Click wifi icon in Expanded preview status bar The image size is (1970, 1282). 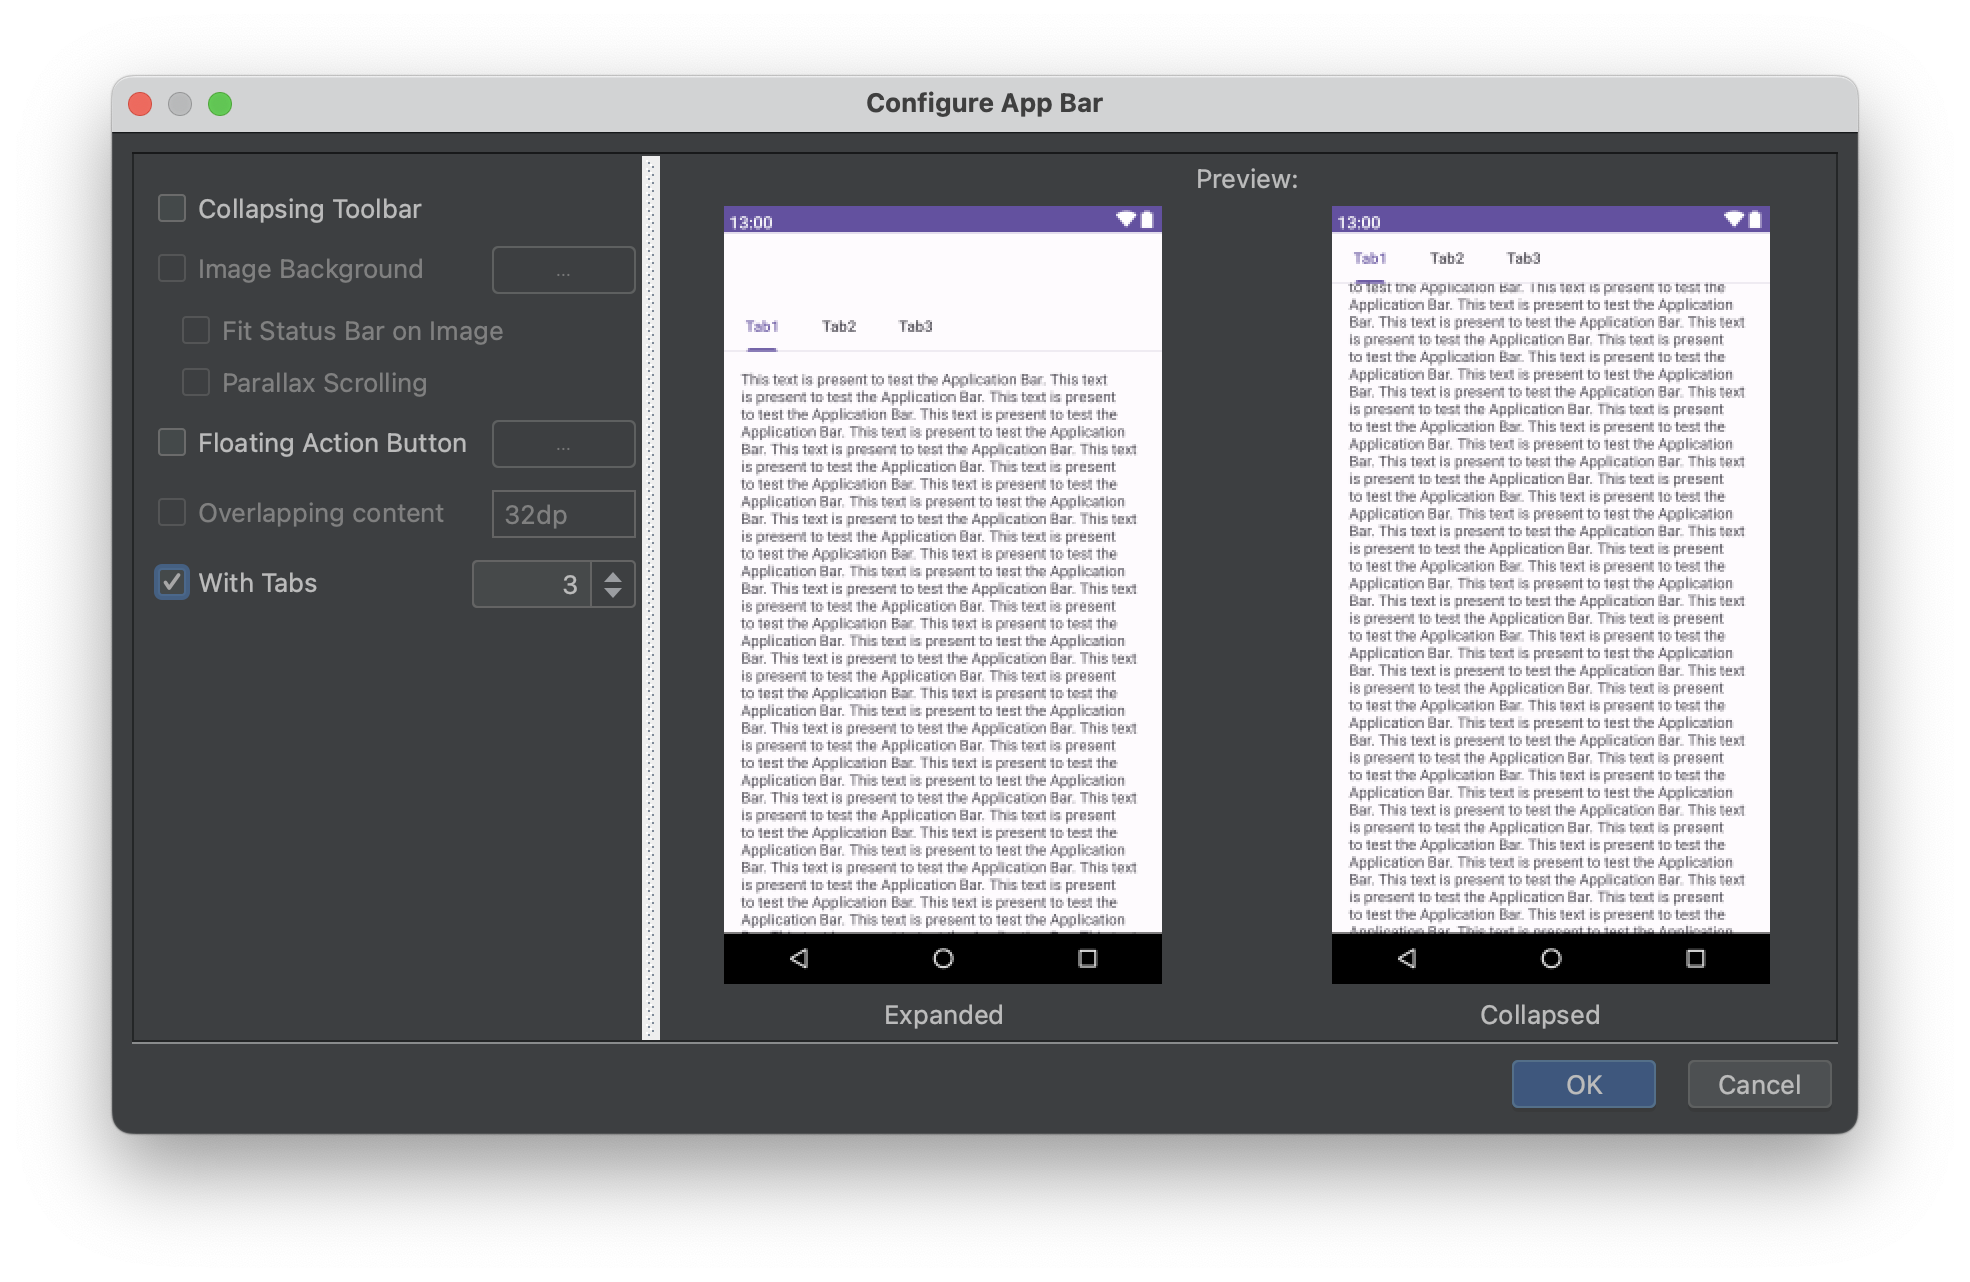(1126, 219)
